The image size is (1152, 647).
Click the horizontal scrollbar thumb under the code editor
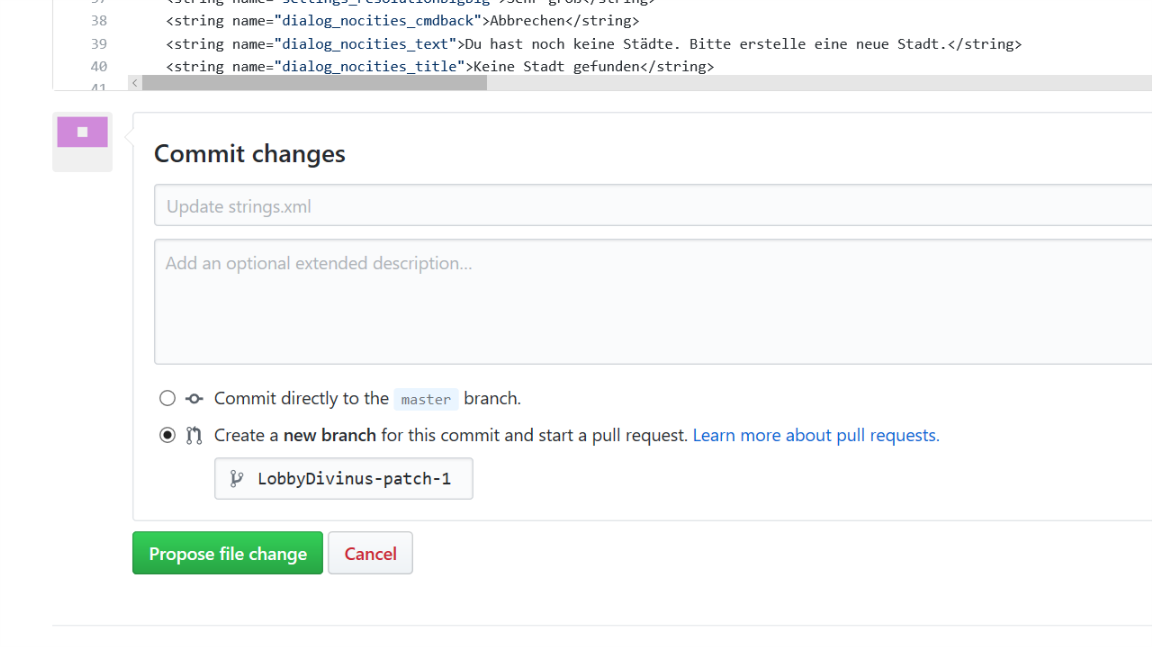pyautogui.click(x=314, y=83)
